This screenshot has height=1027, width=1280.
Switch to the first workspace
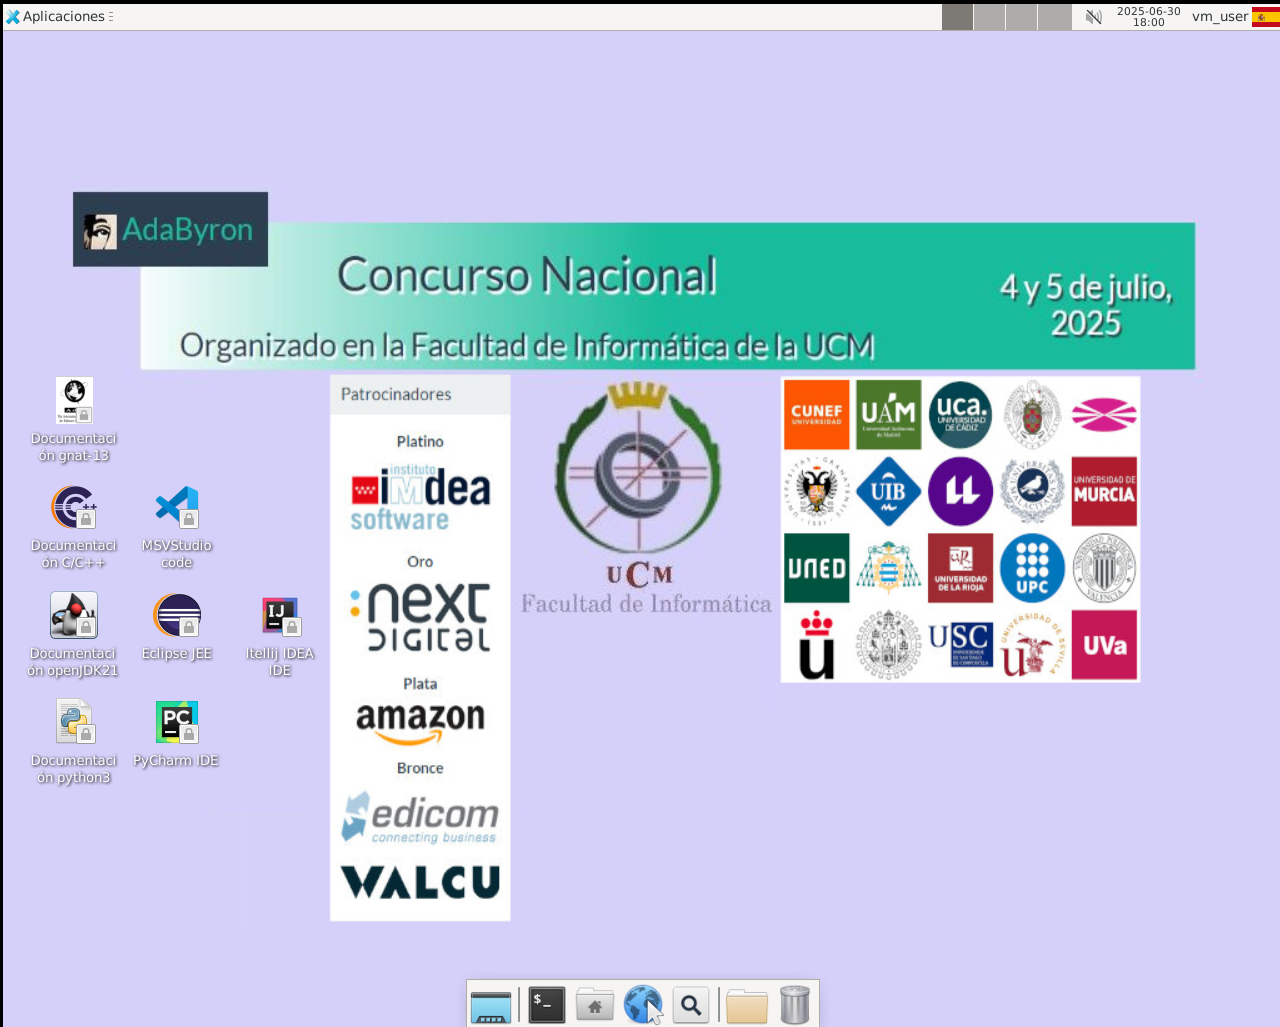(x=957, y=16)
